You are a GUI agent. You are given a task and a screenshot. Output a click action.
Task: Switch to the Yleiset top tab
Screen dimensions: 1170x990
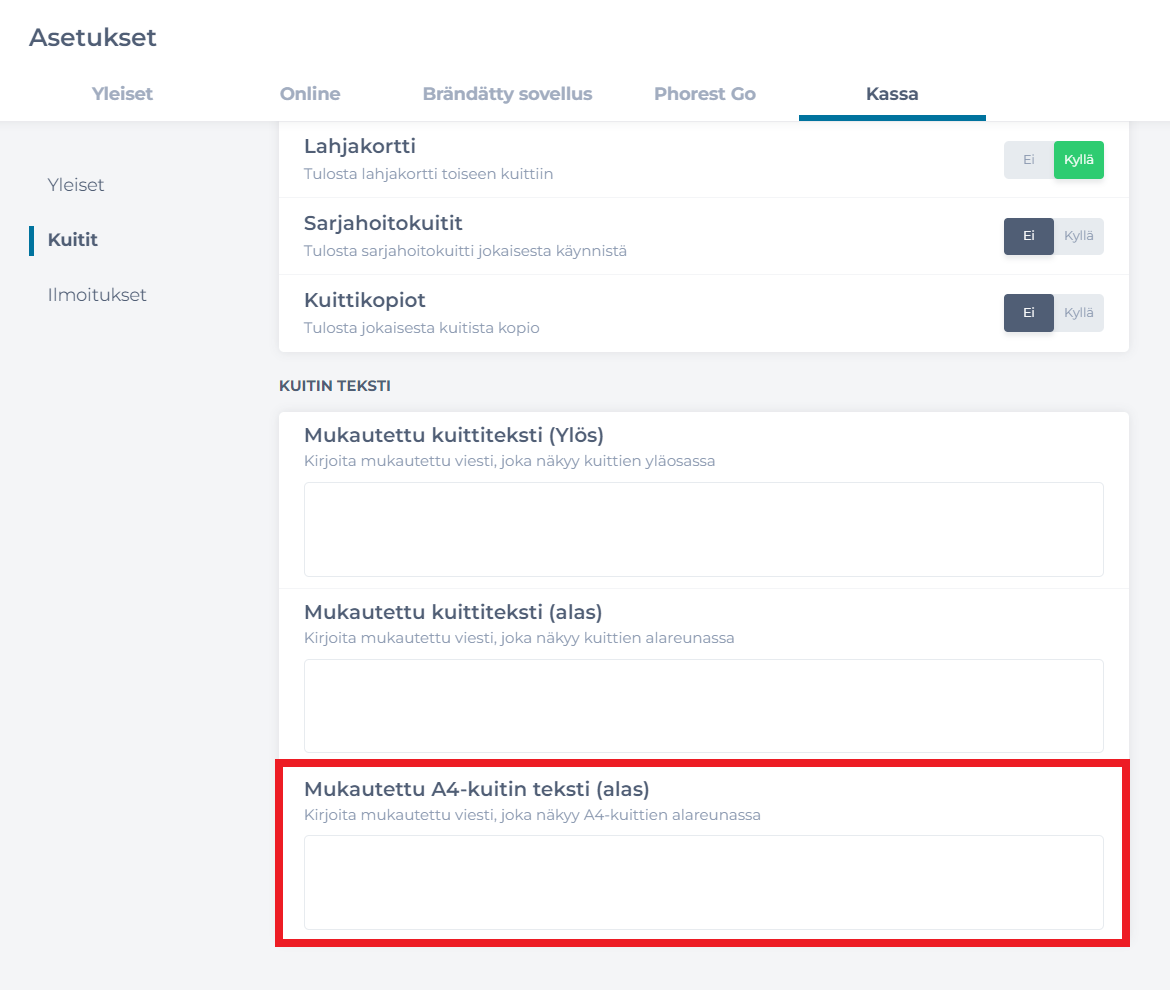pos(122,94)
